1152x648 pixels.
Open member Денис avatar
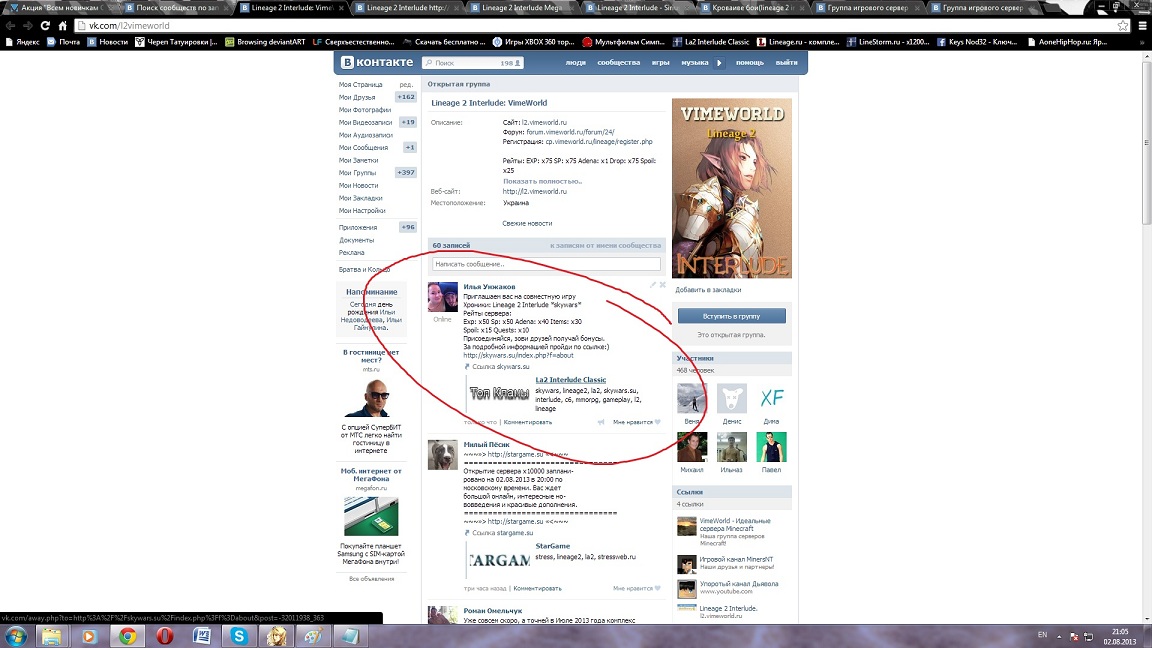point(732,398)
